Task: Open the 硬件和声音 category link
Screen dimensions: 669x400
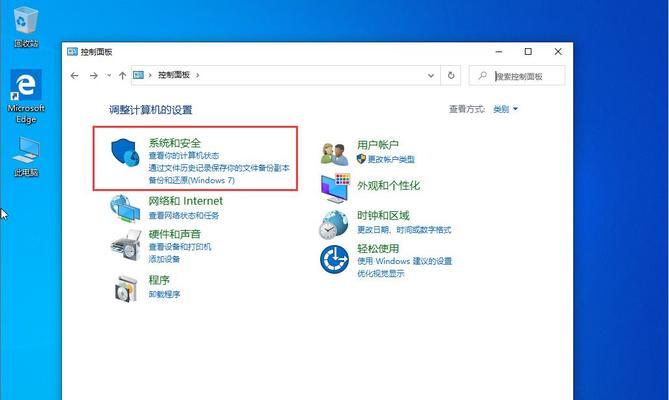Action: [175, 234]
